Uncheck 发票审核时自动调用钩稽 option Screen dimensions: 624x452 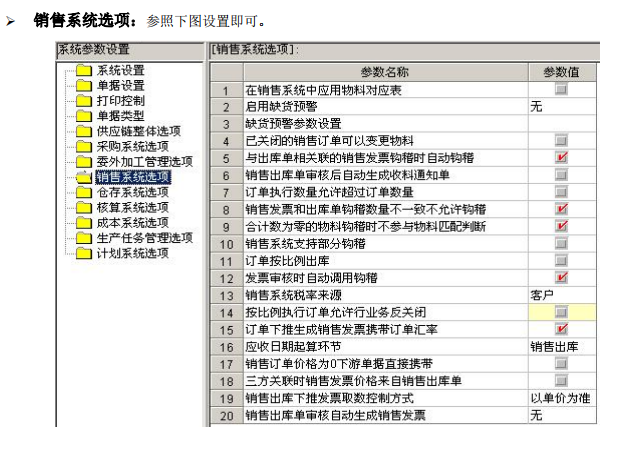(x=561, y=277)
